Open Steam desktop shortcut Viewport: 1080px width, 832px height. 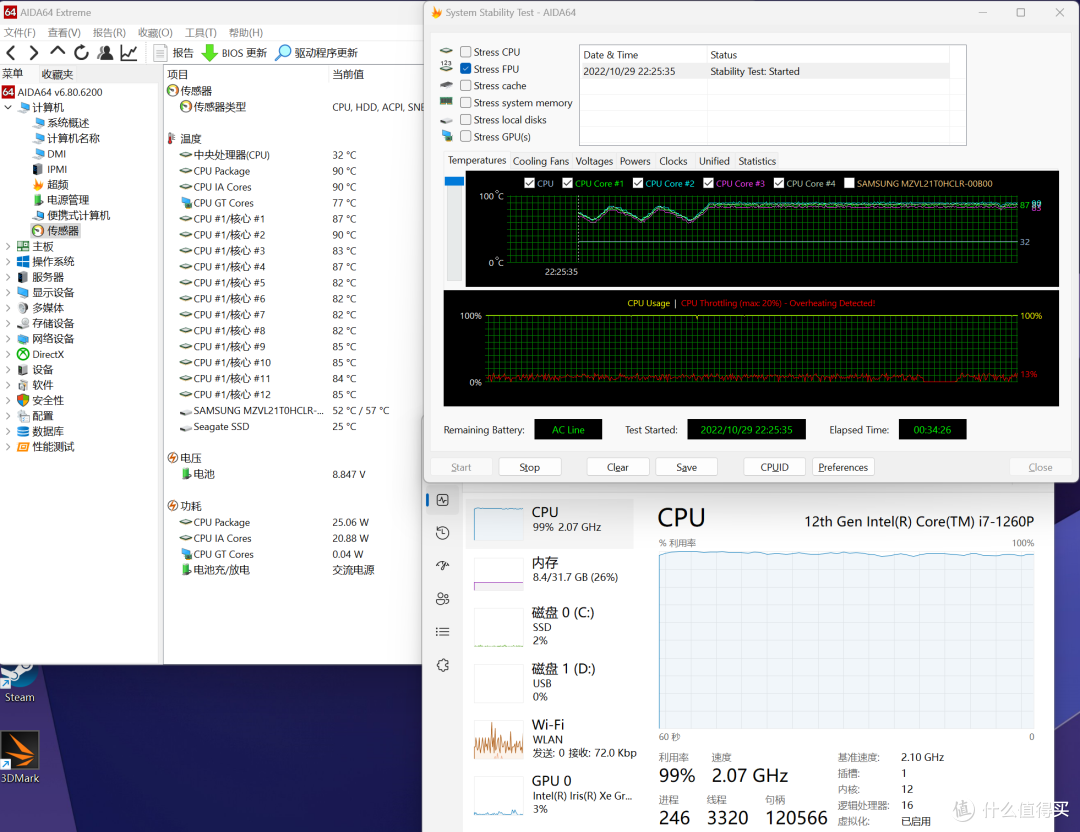click(x=19, y=683)
